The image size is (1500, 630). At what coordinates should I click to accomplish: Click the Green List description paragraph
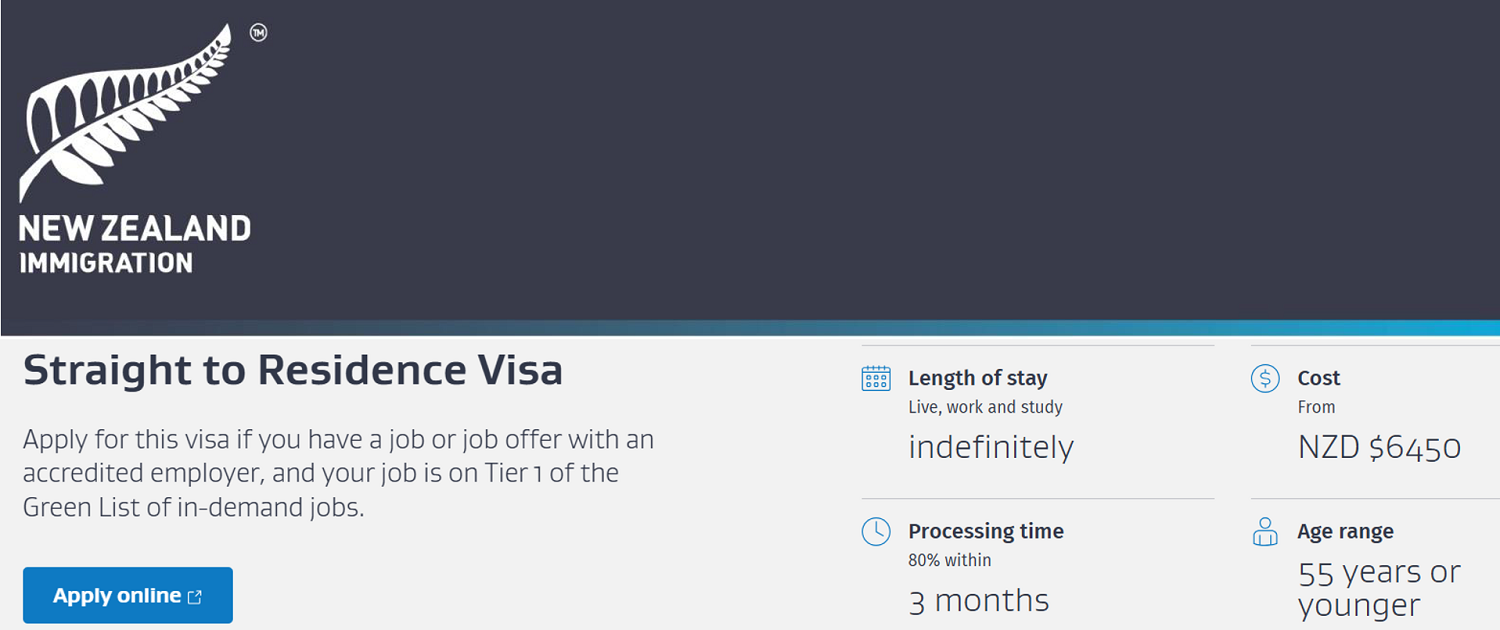click(339, 473)
